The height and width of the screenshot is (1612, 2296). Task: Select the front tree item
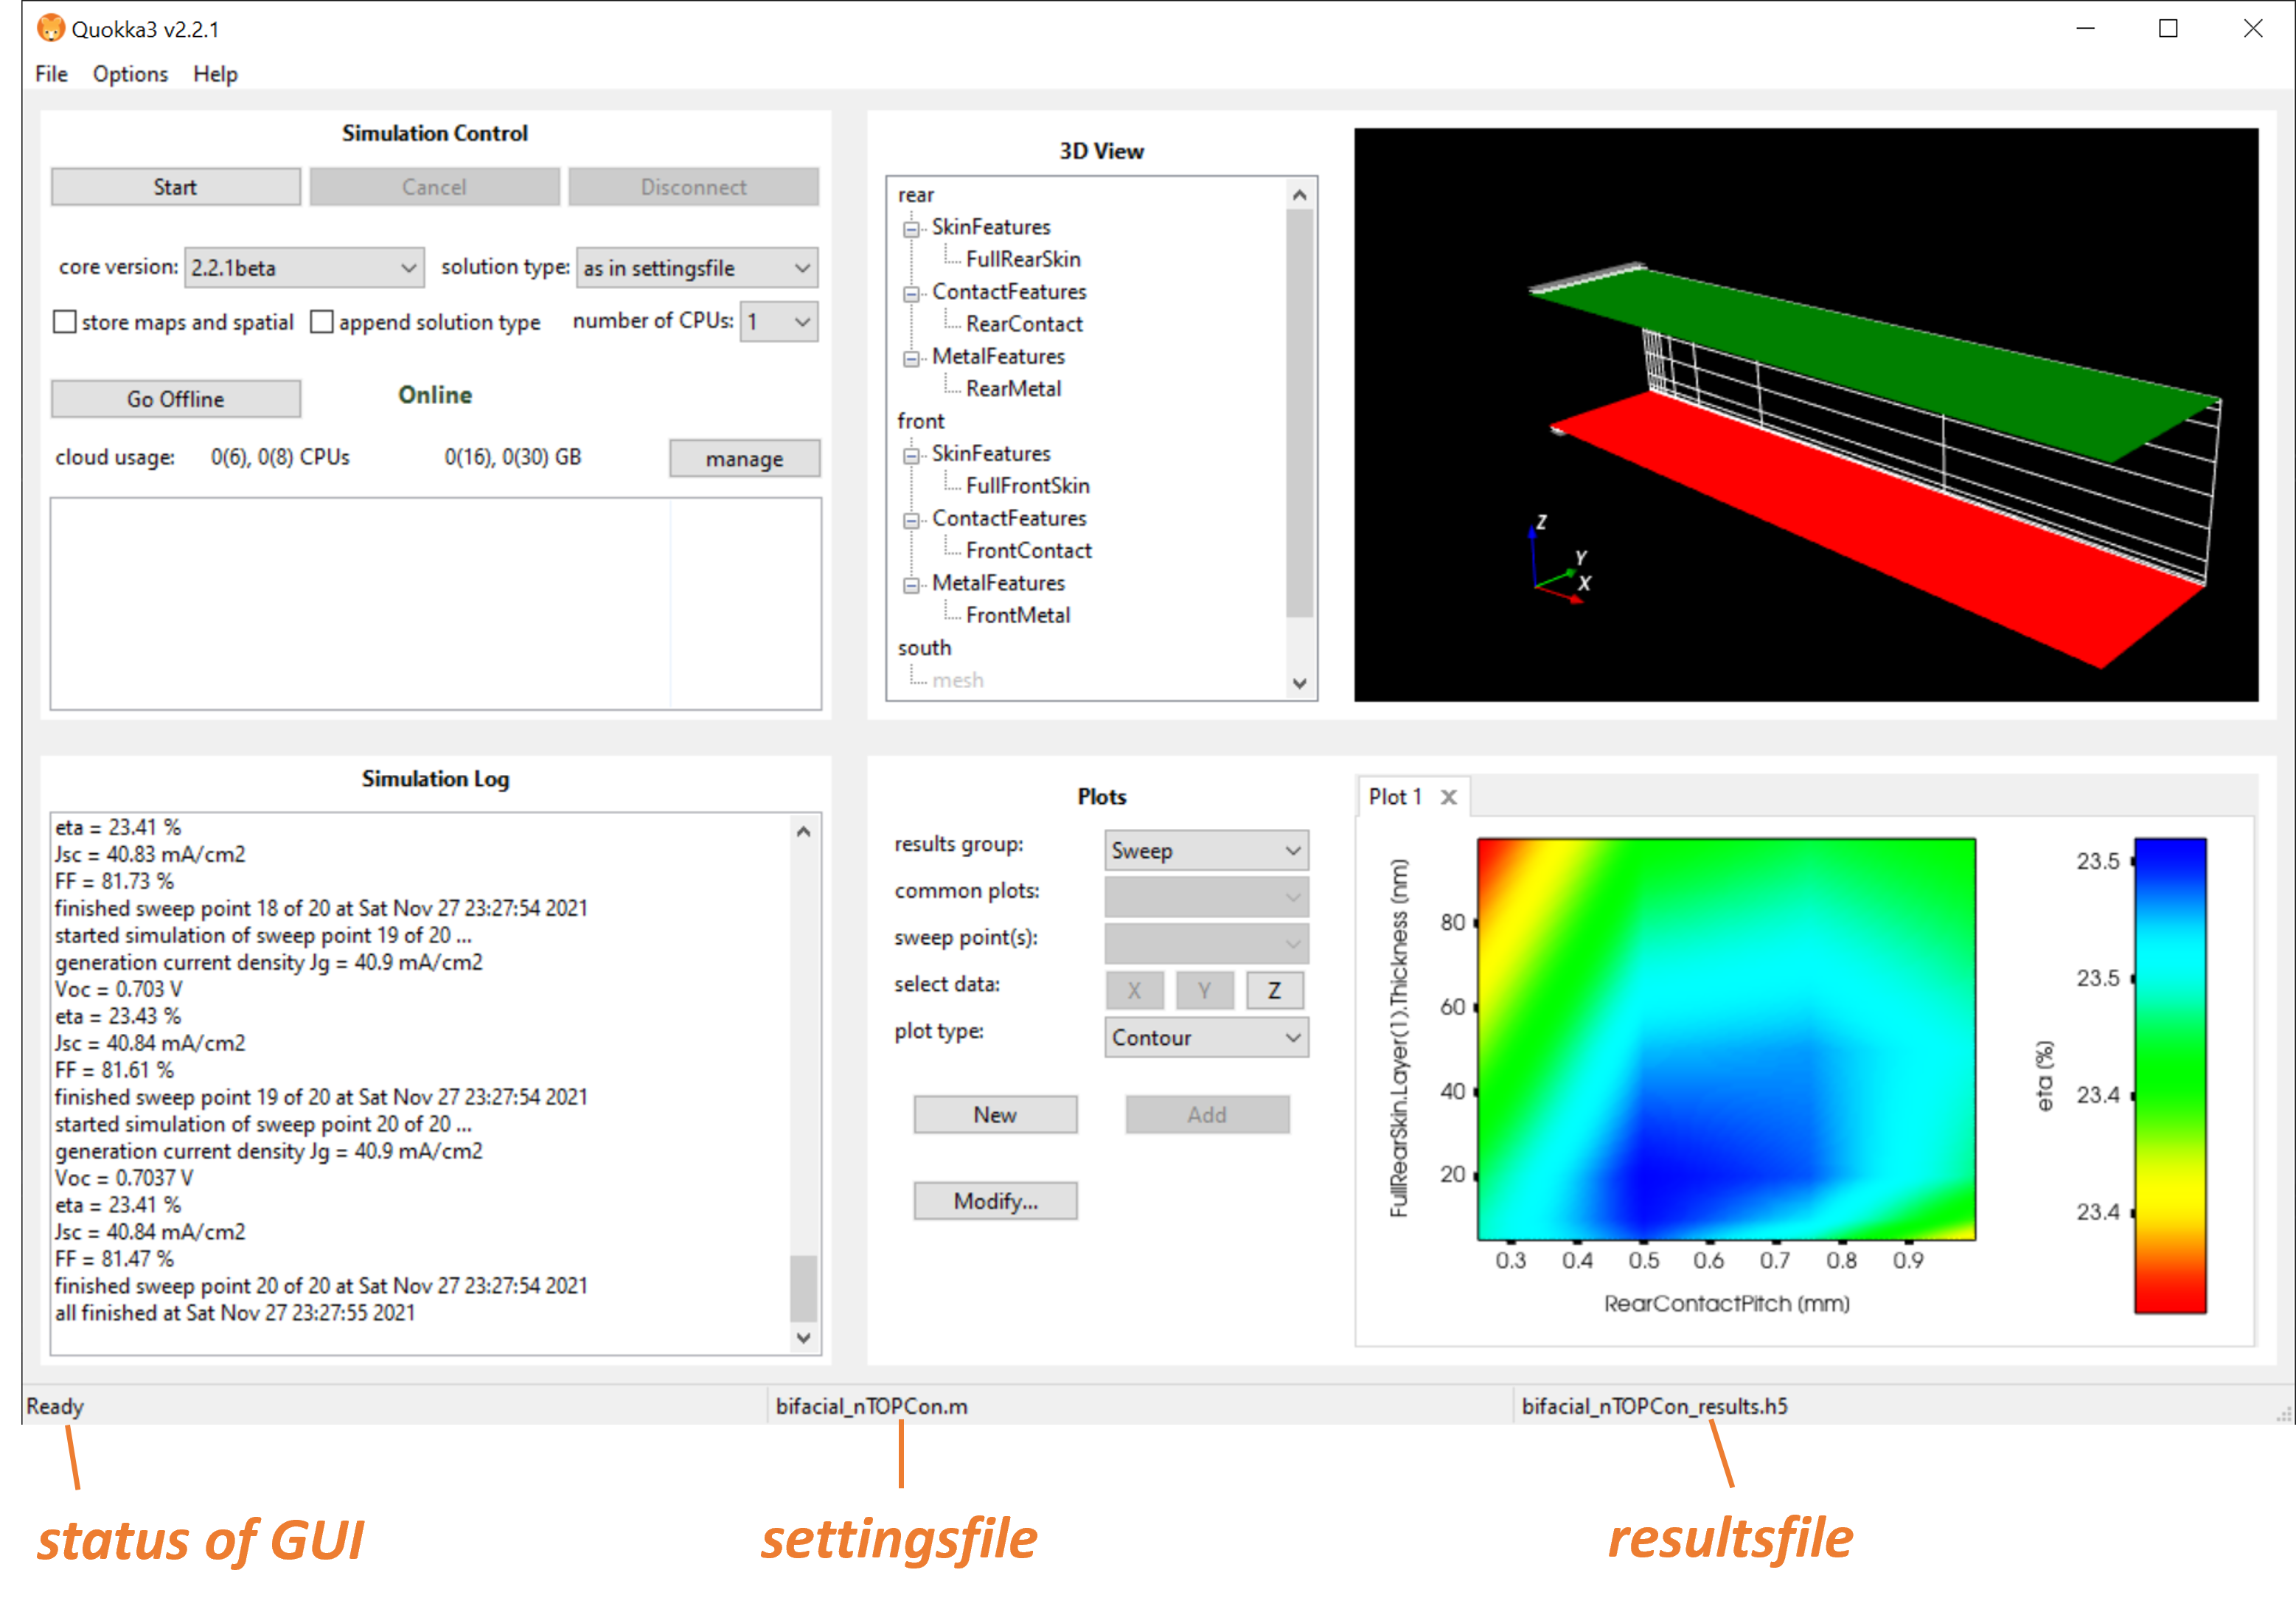[x=920, y=421]
